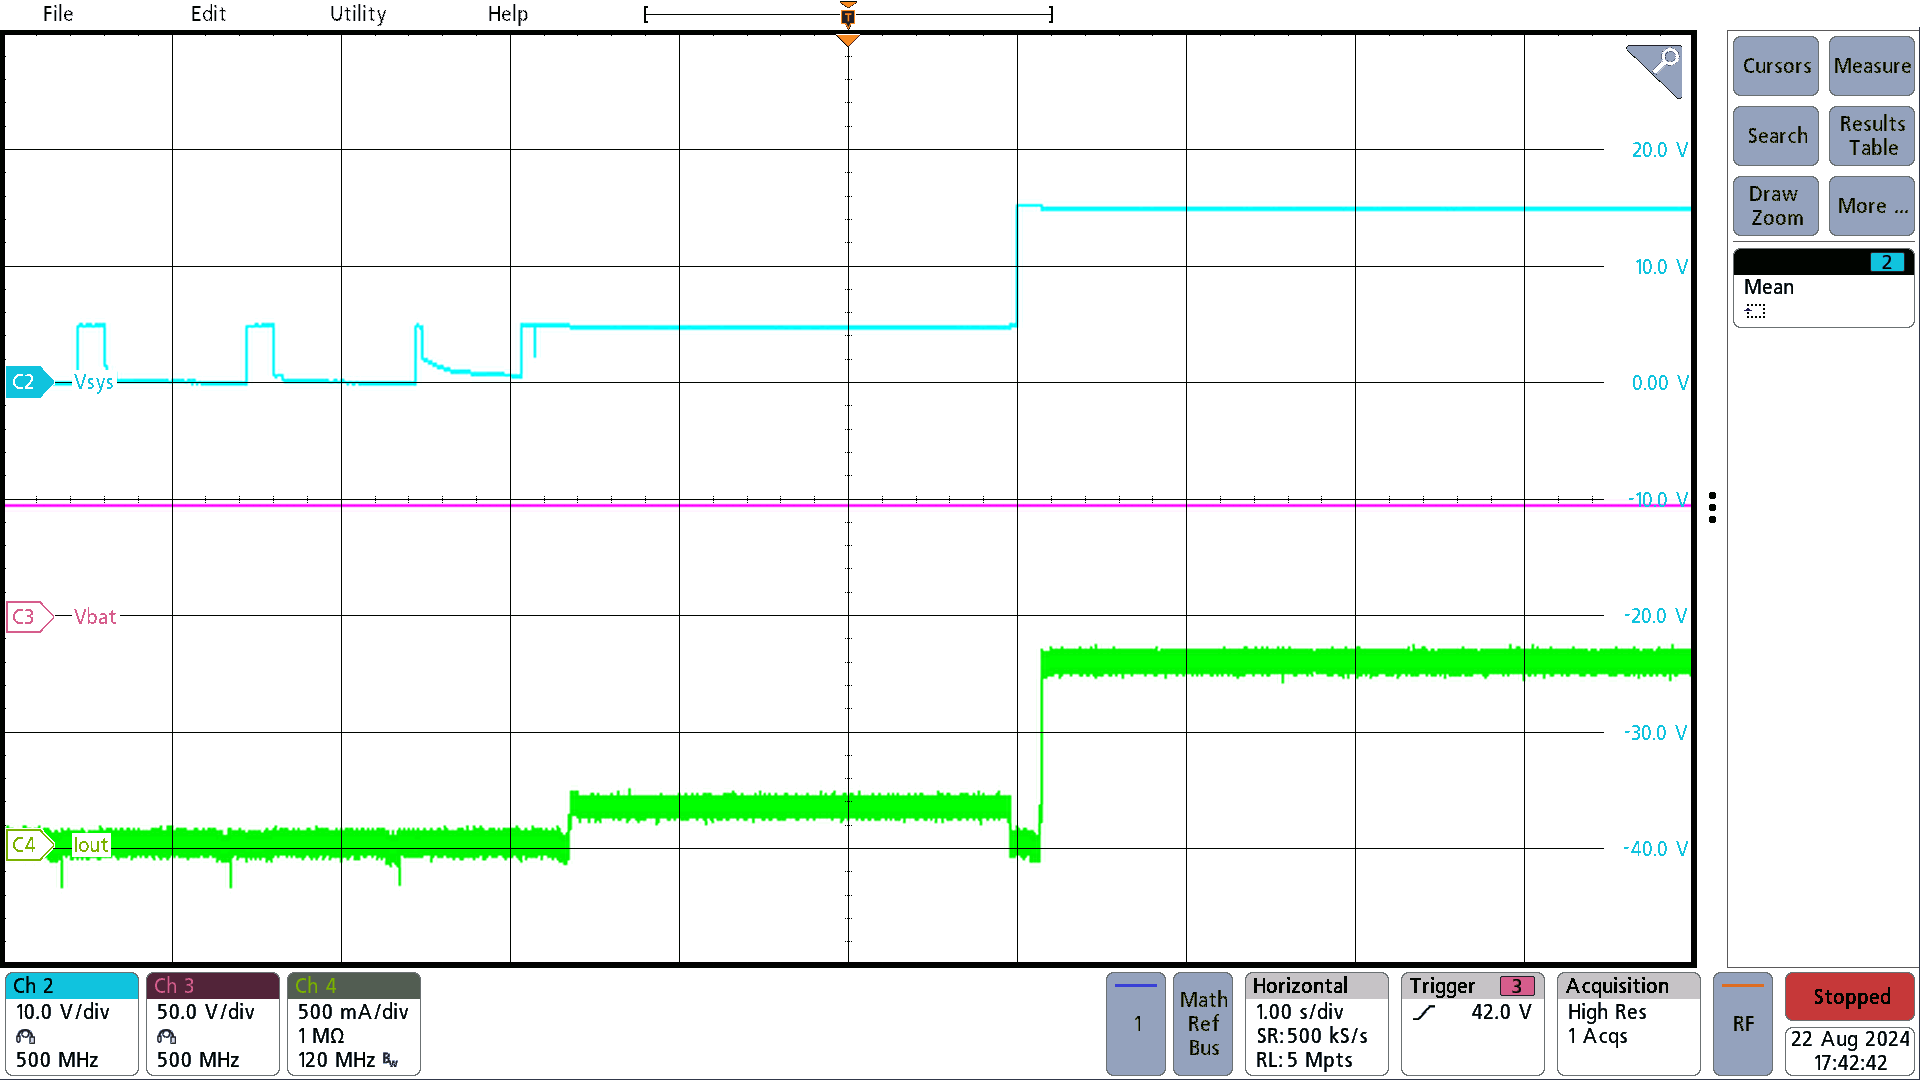Click the 20.0 V vertical scale label
Screen dimensions: 1920x1080
(x=1659, y=150)
